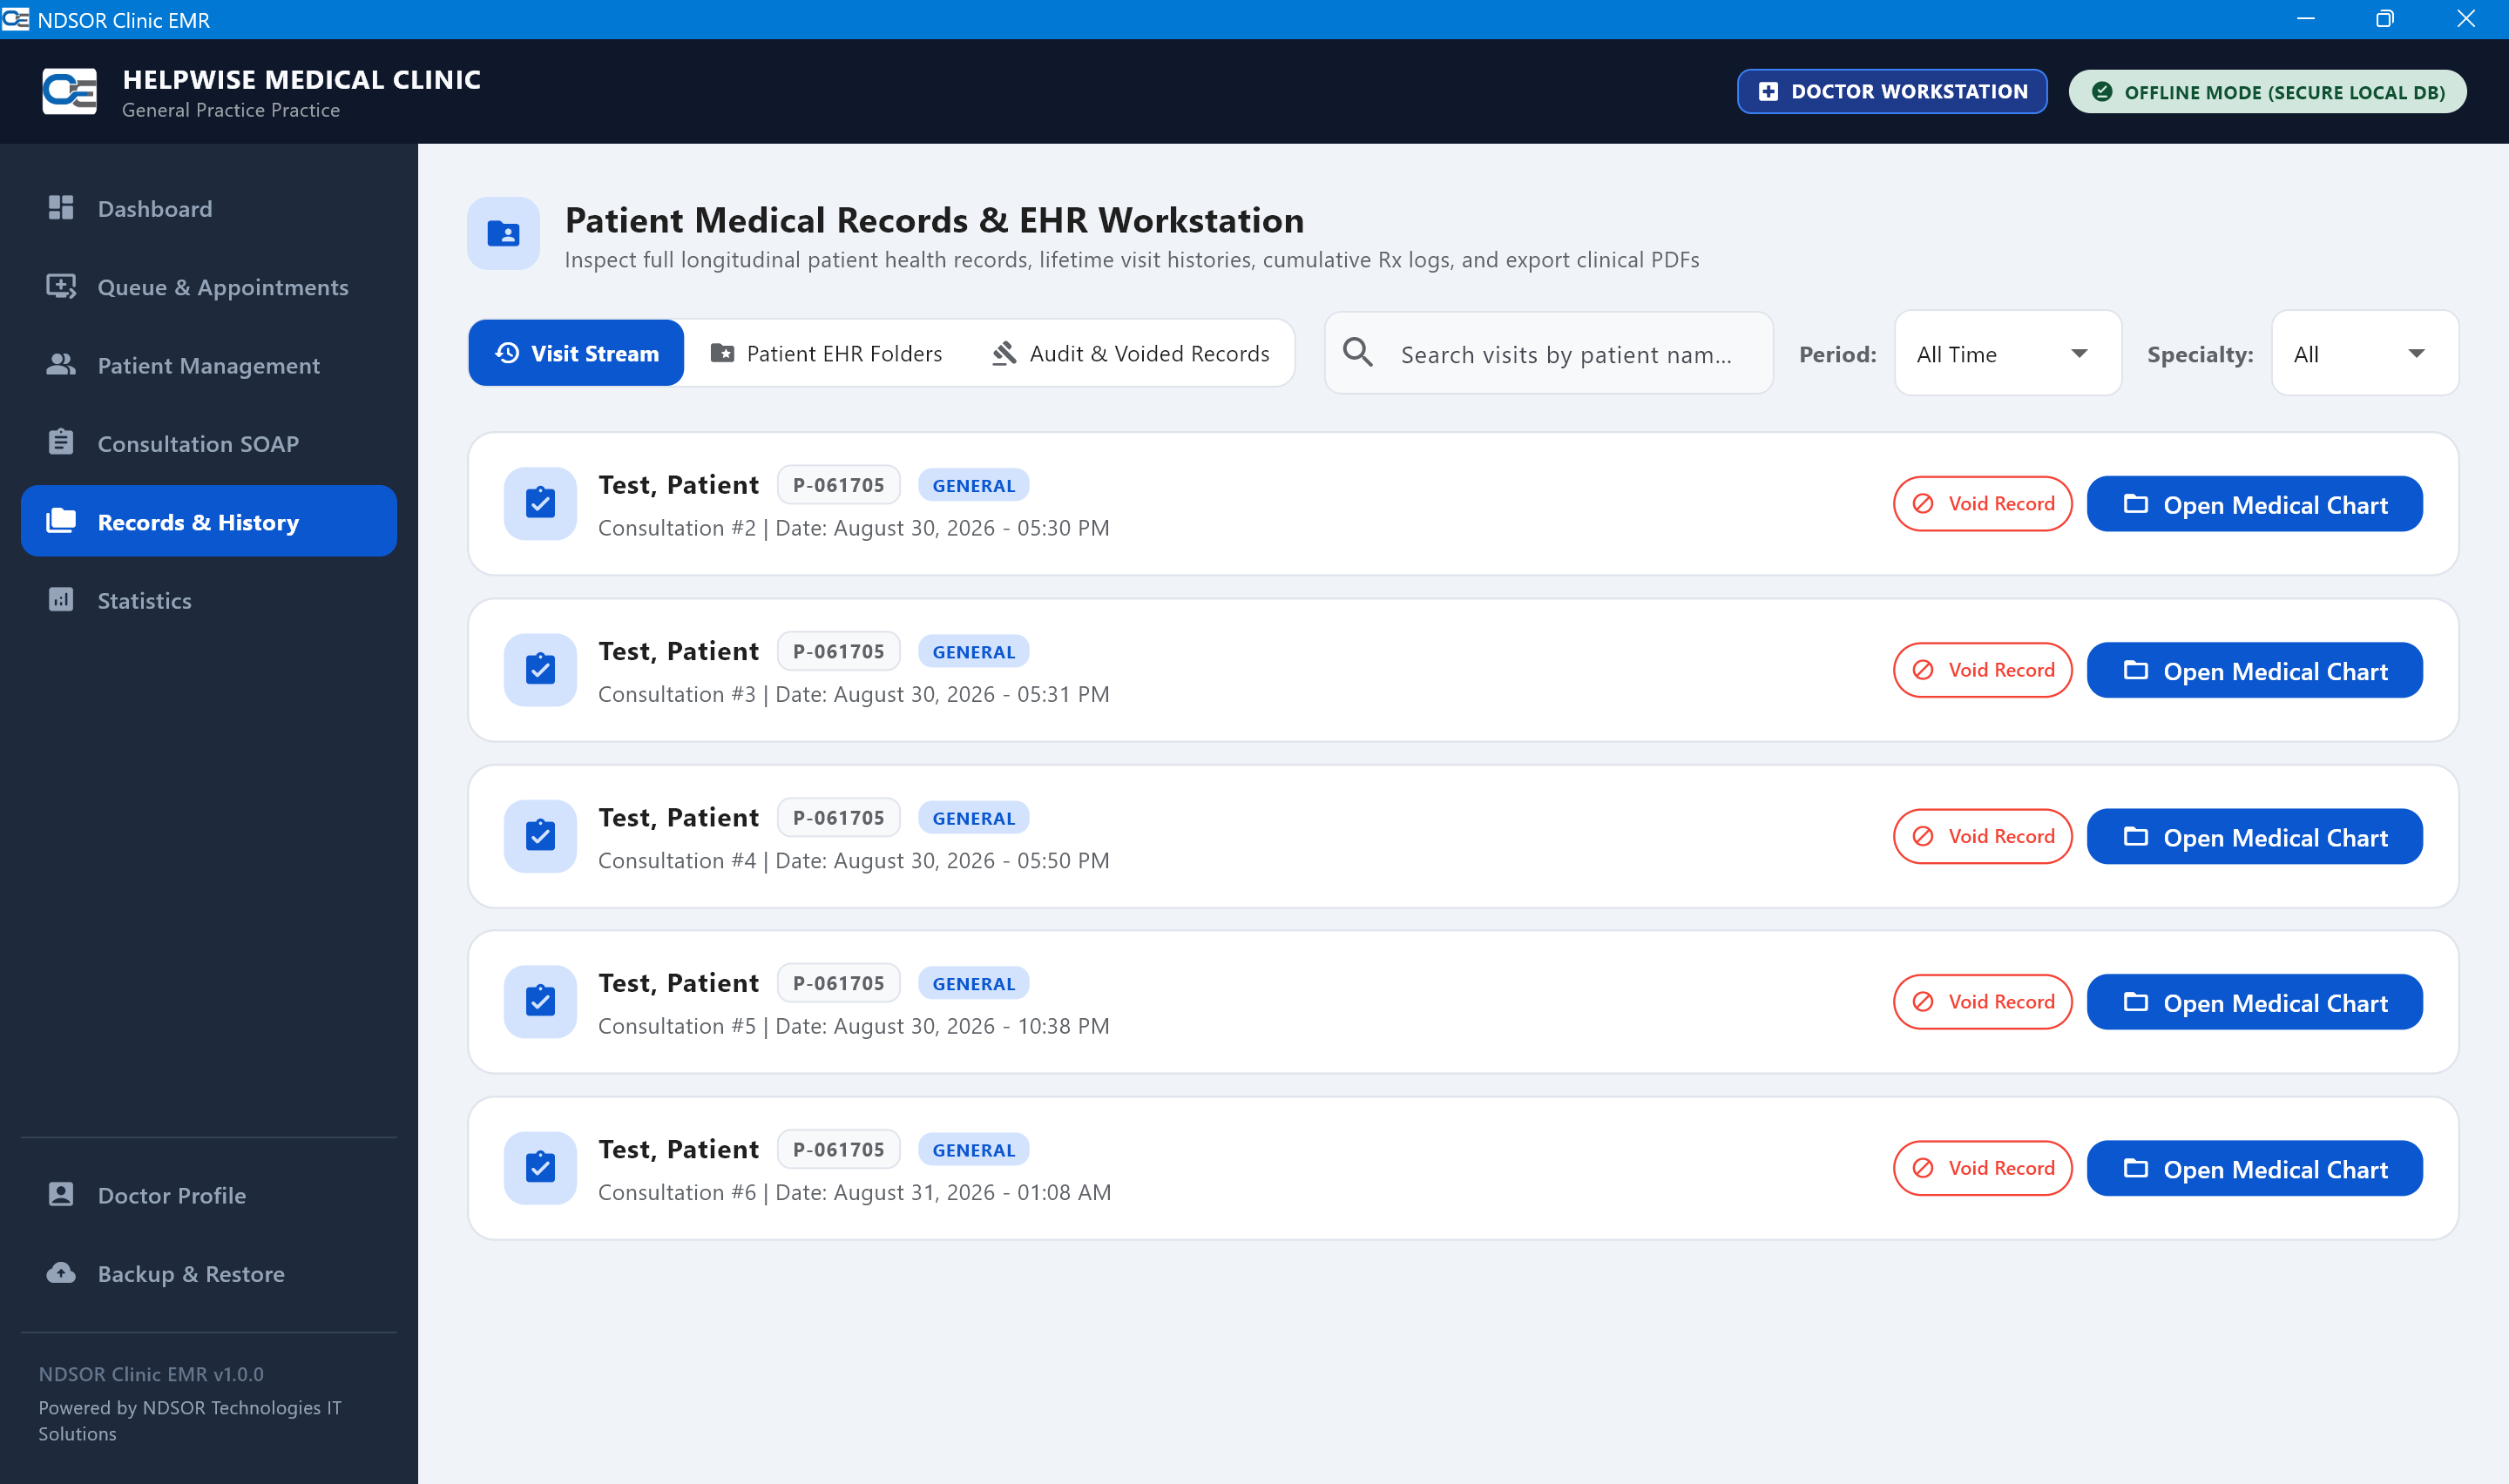Click the Backup & Restore cloud icon

tap(61, 1273)
